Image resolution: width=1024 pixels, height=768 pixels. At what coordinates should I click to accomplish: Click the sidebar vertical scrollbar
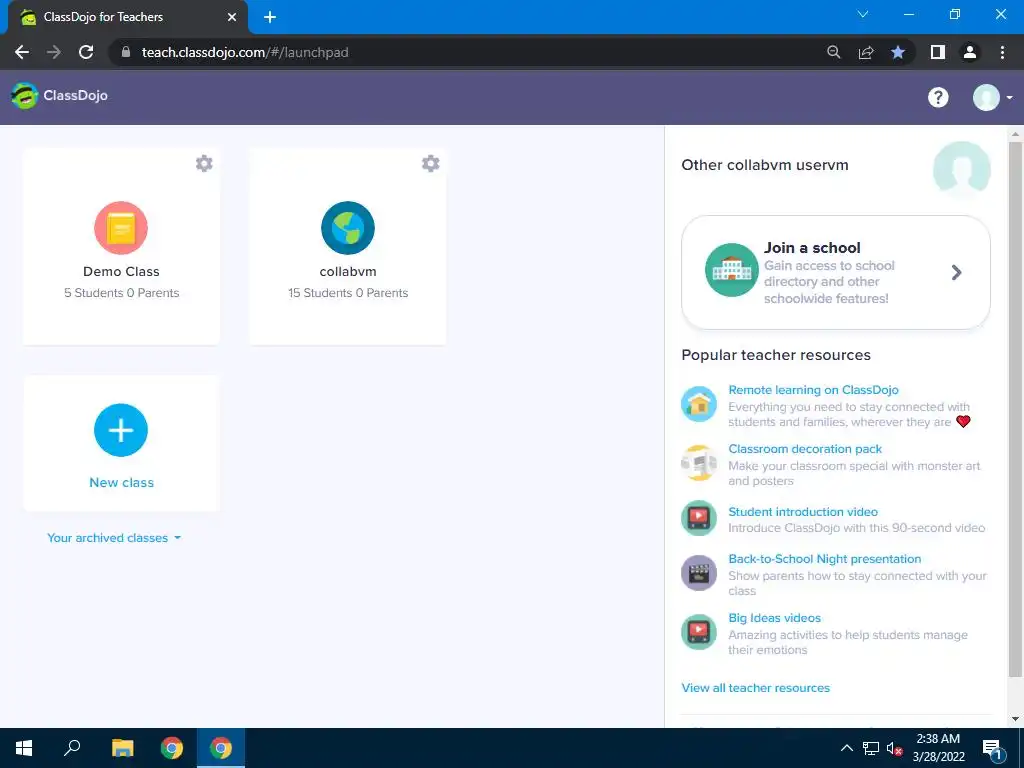[x=1015, y=408]
